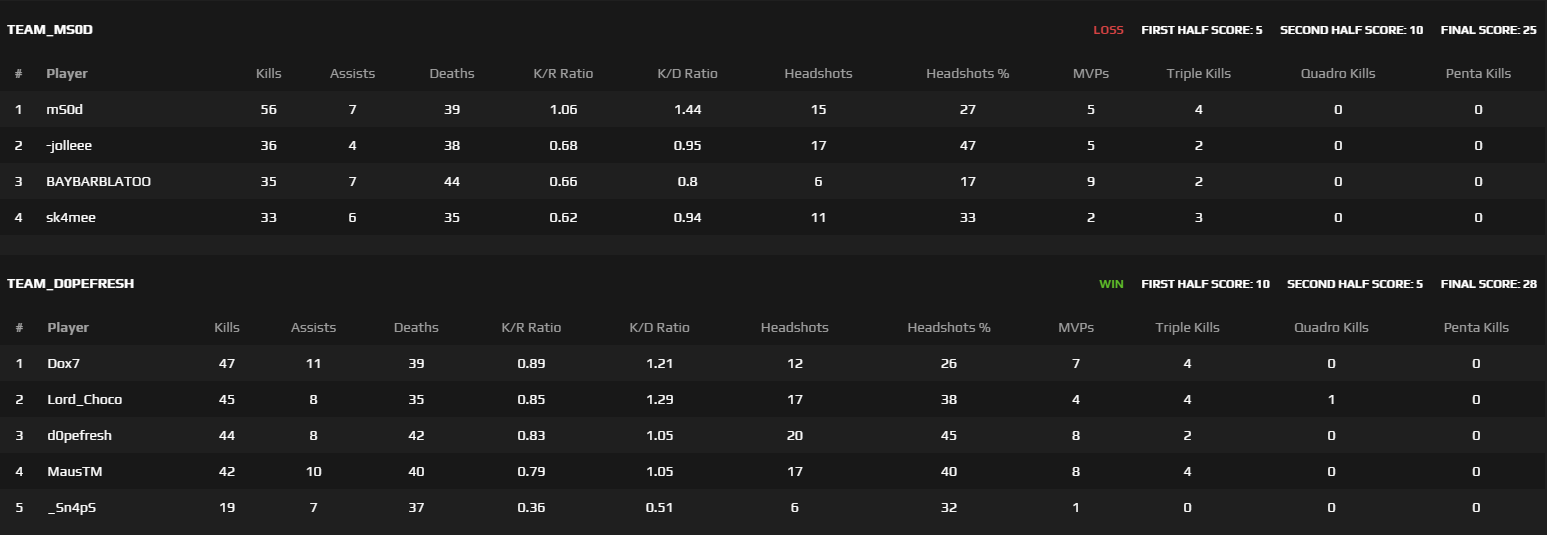Select BAYBARBLATOO player row name
1547x535 pixels.
click(98, 181)
